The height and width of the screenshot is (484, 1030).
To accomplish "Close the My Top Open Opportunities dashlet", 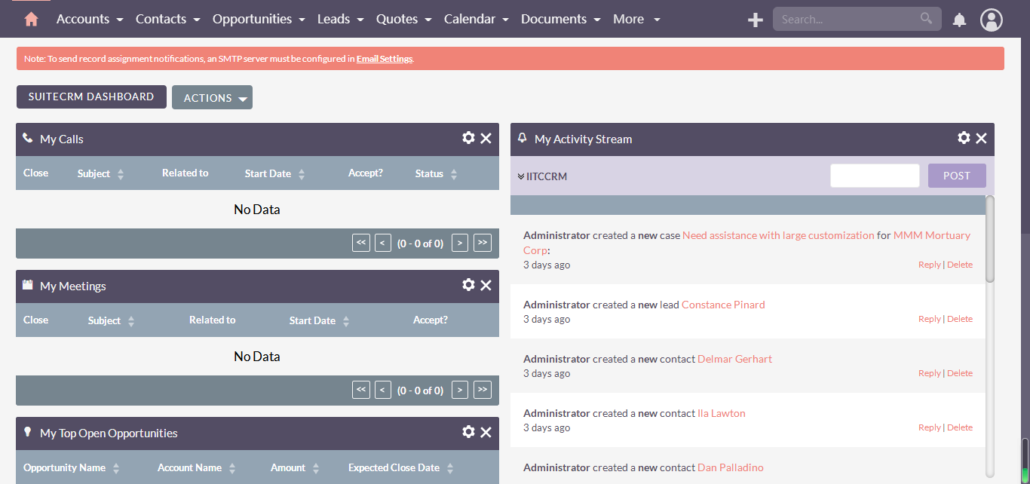I will (x=486, y=432).
